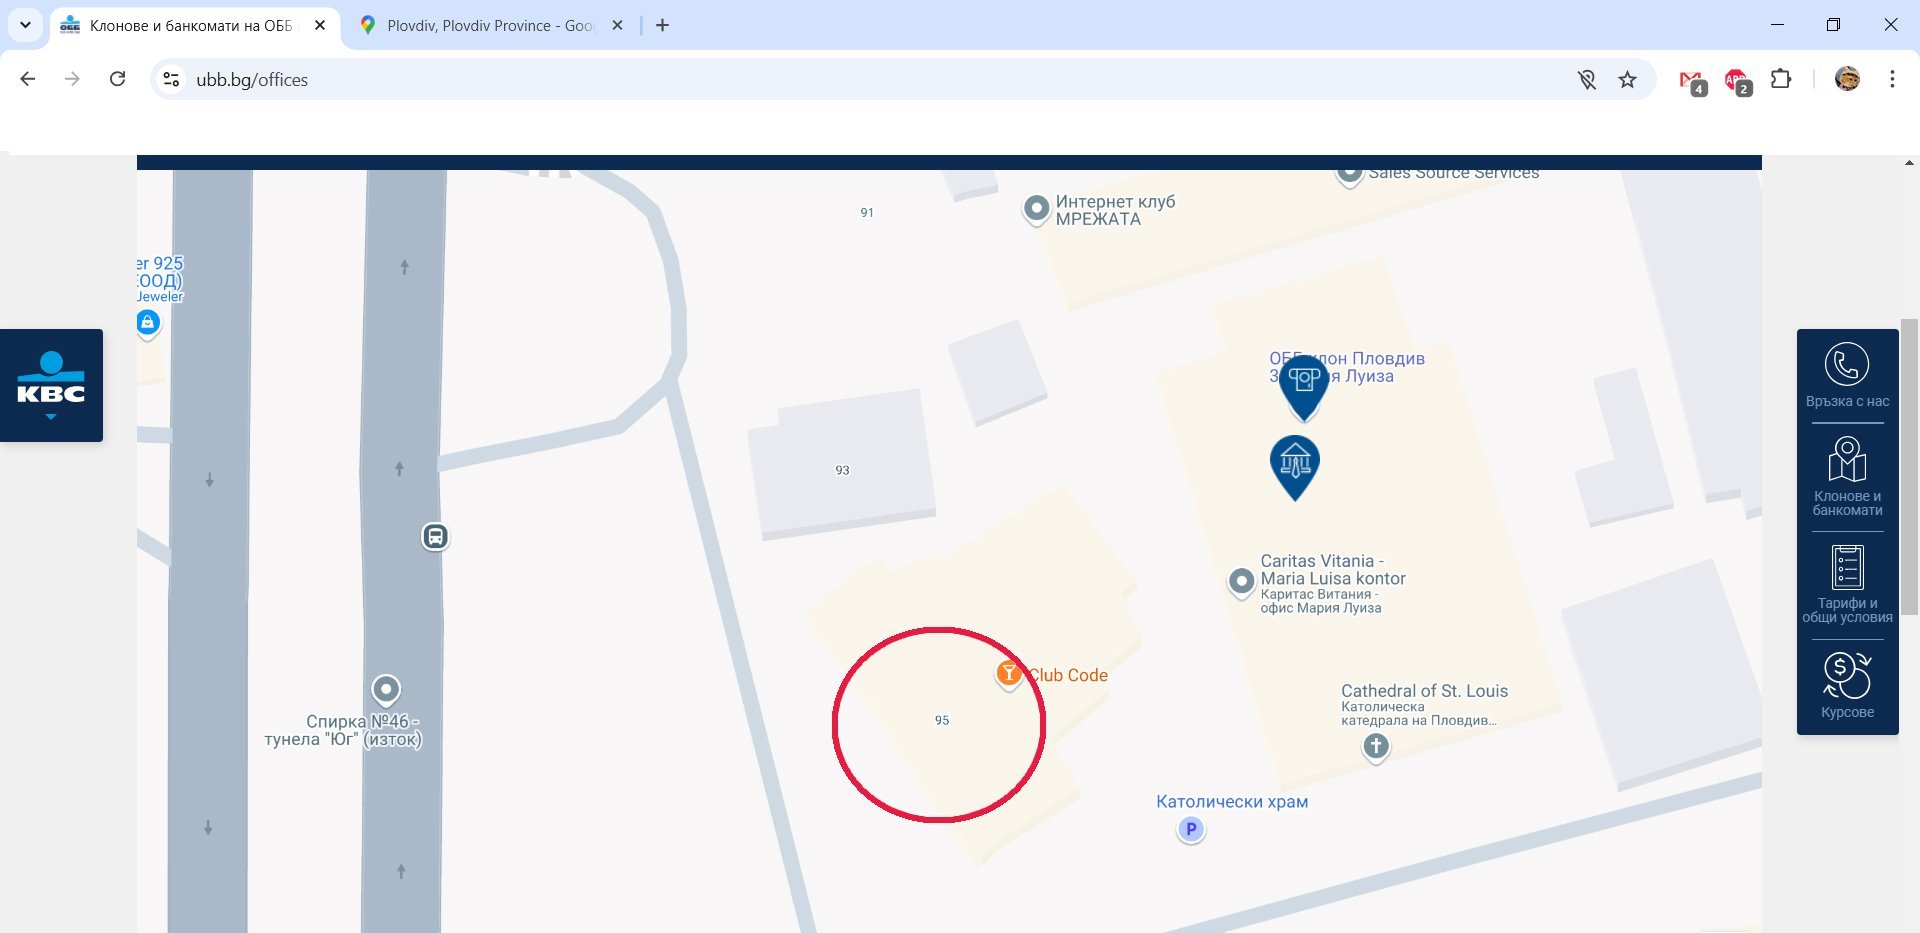The width and height of the screenshot is (1920, 933).
Task: Open the tab search dropdown arrow
Action: pos(25,25)
